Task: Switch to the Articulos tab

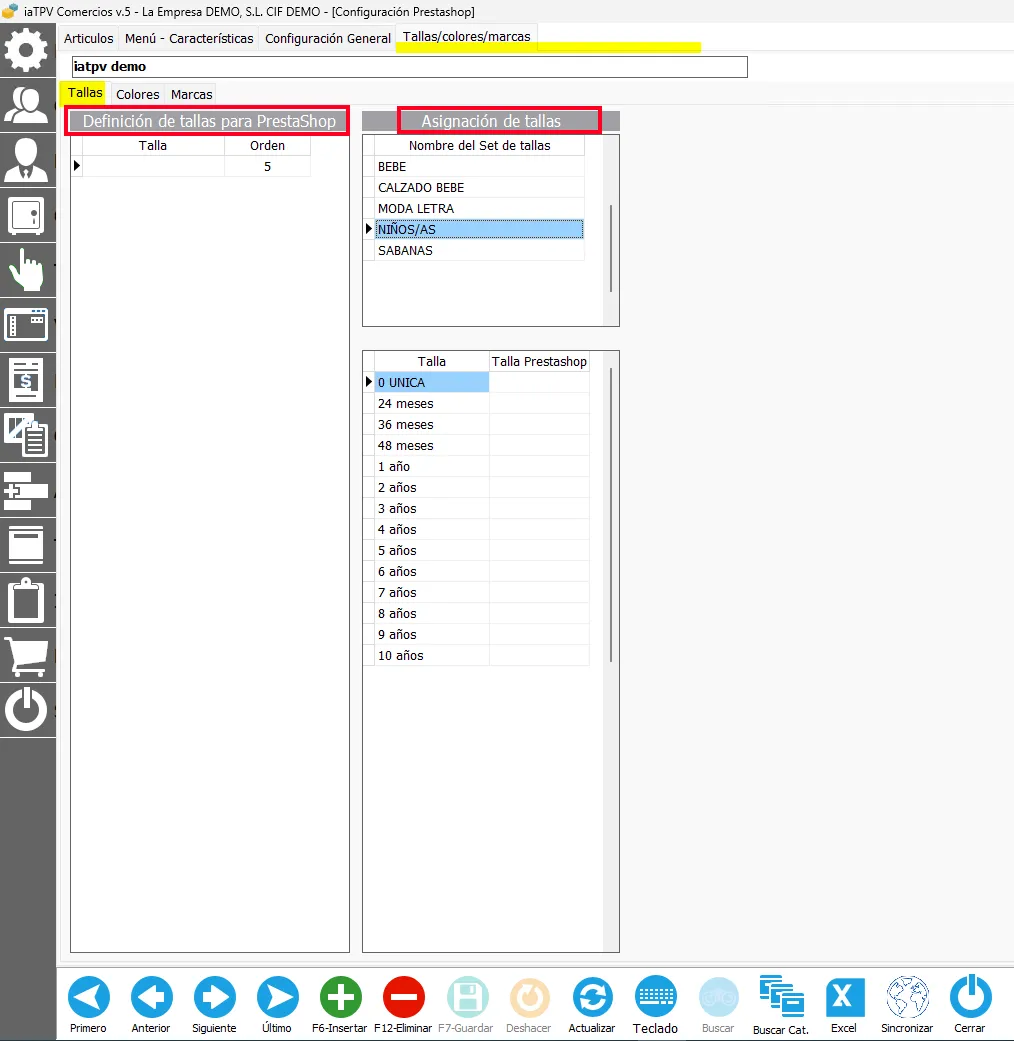Action: pos(89,39)
